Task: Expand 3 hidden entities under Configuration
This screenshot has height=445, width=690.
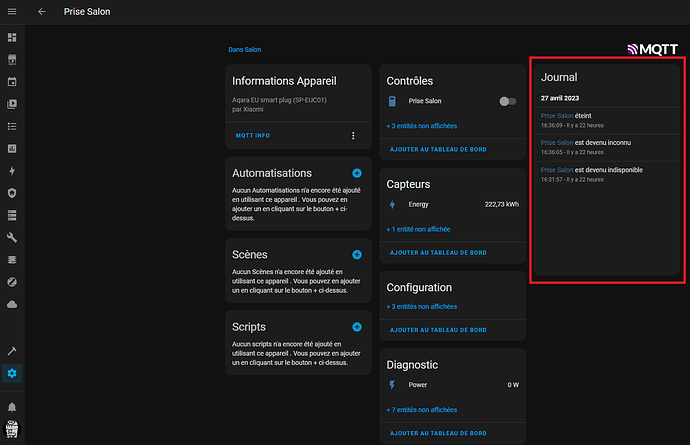Action: (422, 307)
